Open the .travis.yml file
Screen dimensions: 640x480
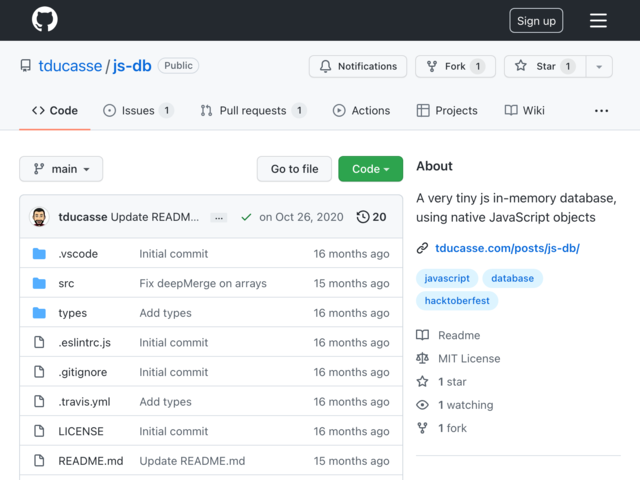84,402
